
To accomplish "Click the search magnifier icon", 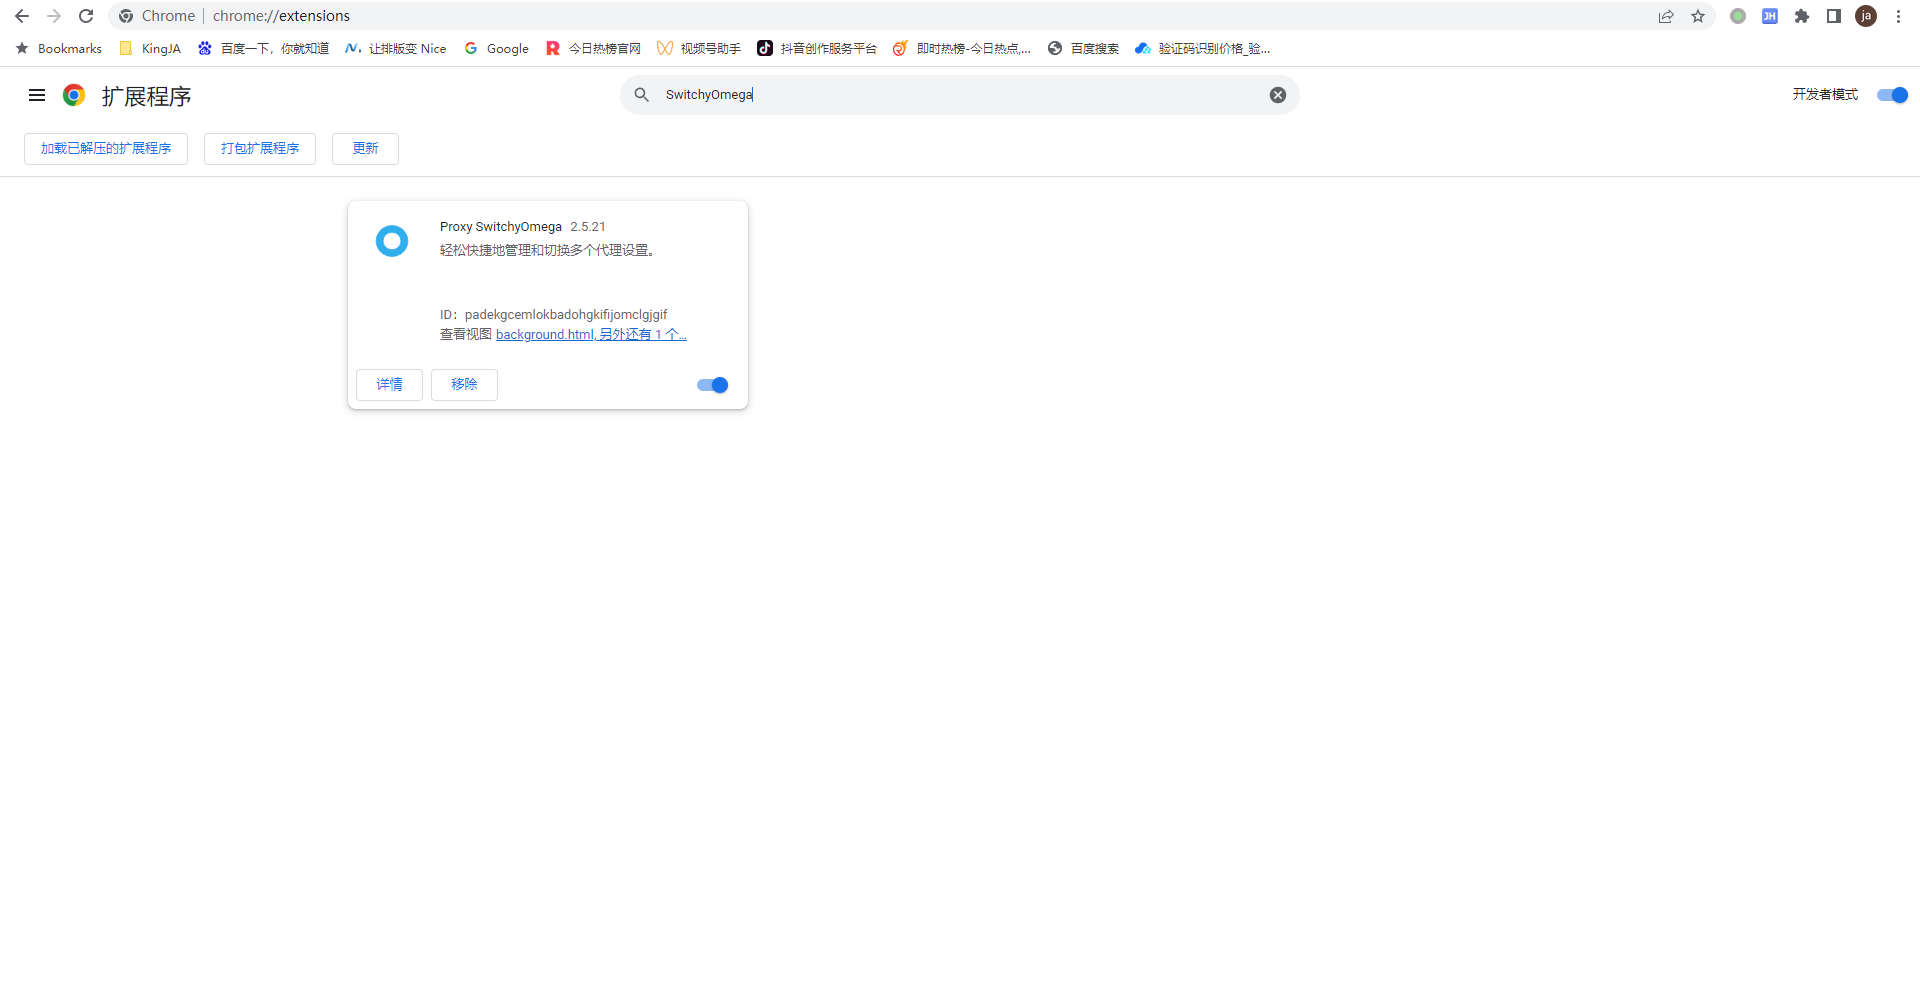I will [642, 95].
